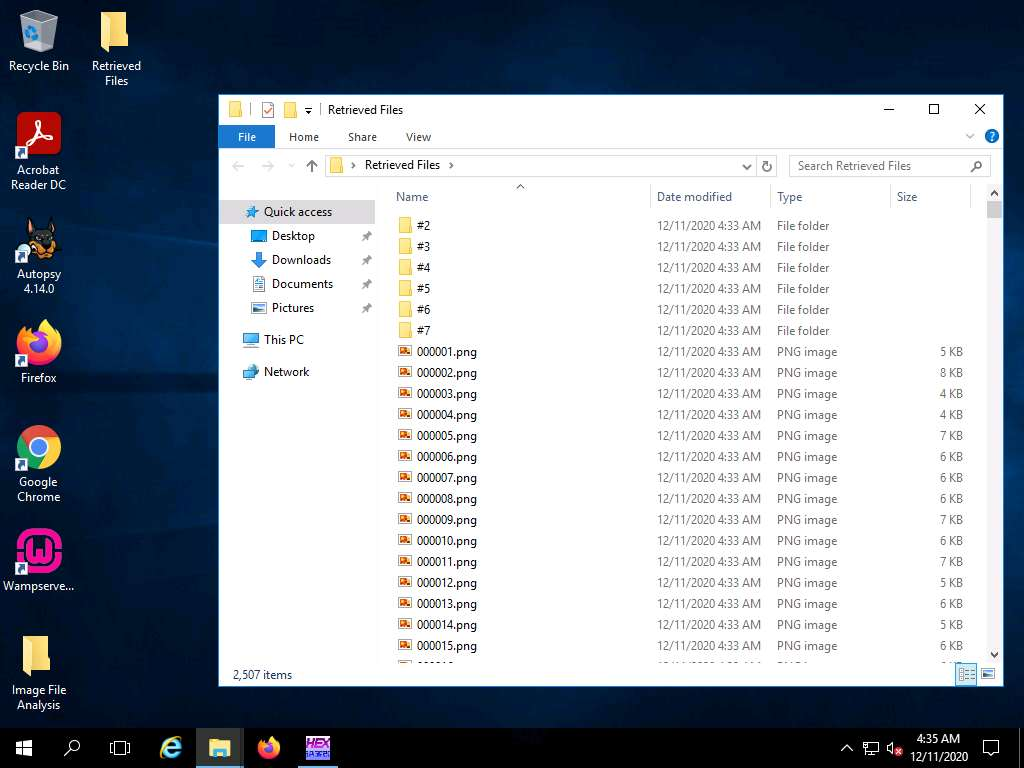Screen dimensions: 1024x768
Task: Click the Properties quick access toolbar icon
Action: pos(268,110)
